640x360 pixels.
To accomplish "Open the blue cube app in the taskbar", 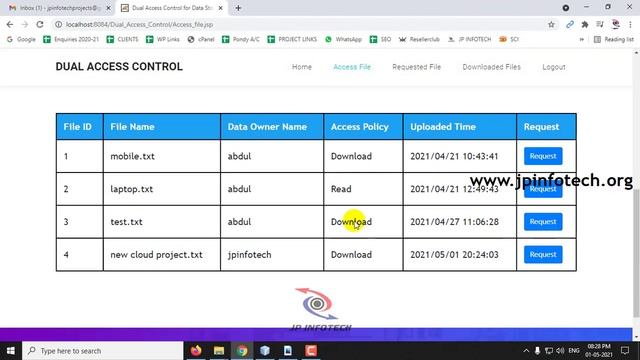I will tap(265, 351).
